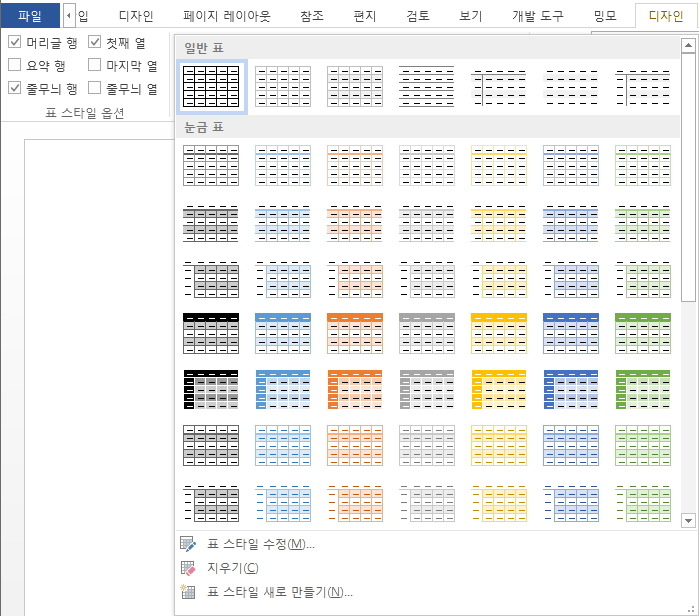This screenshot has height=616, width=699.
Task: Switch to the 페이지 레이아웃 tab
Action: click(226, 16)
